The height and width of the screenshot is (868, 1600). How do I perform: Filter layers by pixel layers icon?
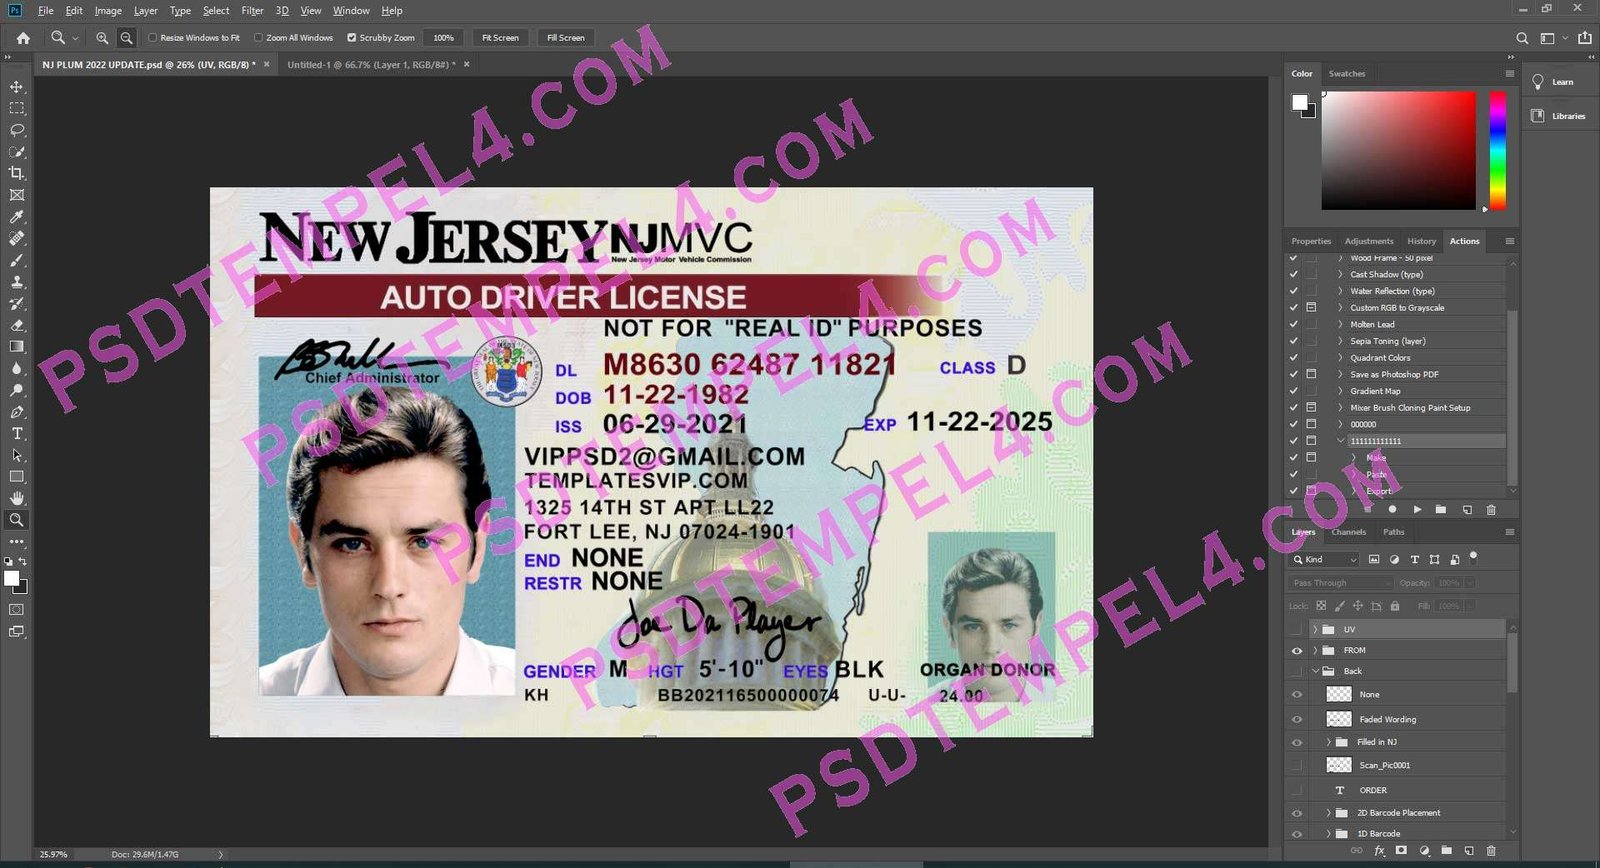coord(1374,559)
